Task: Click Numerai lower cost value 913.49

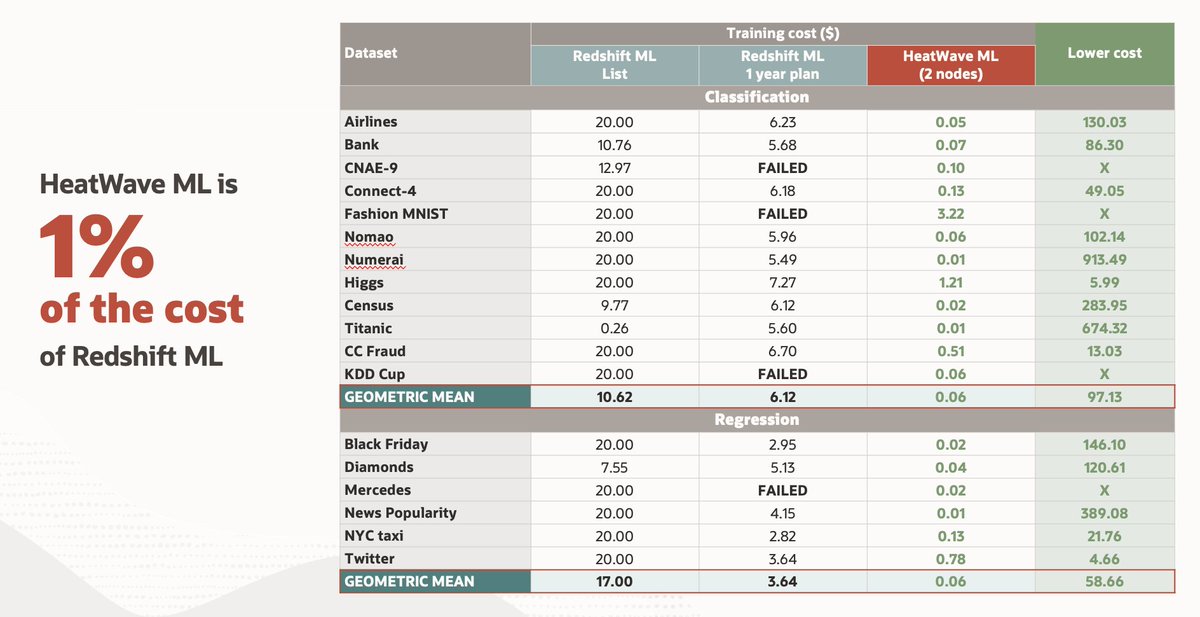Action: pos(1104,260)
